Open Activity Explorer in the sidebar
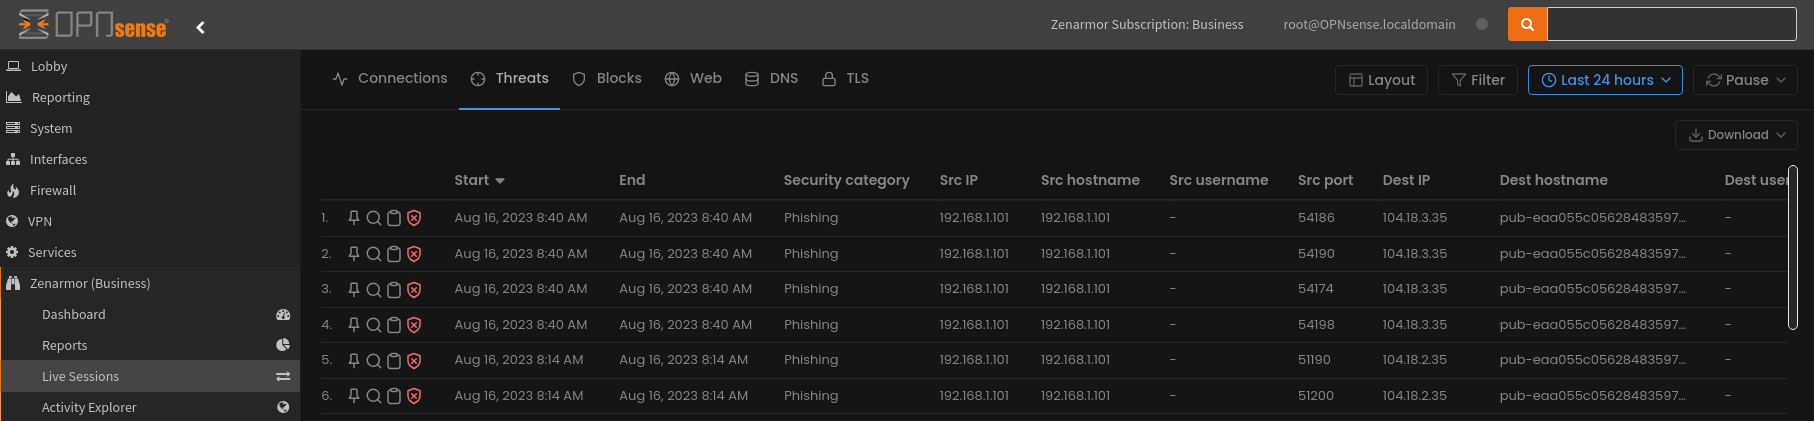 pyautogui.click(x=89, y=407)
